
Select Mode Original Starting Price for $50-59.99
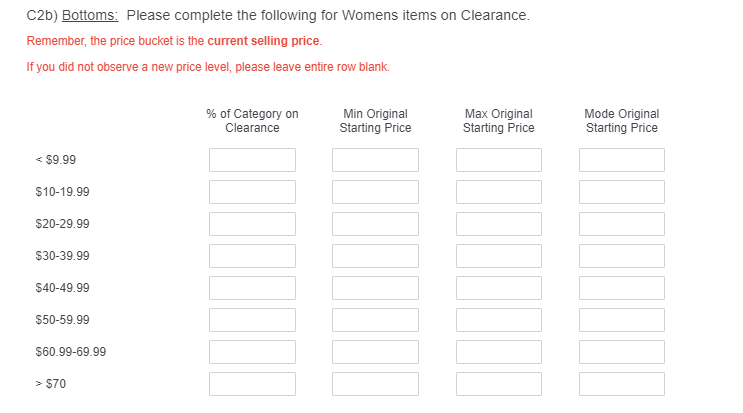622,320
